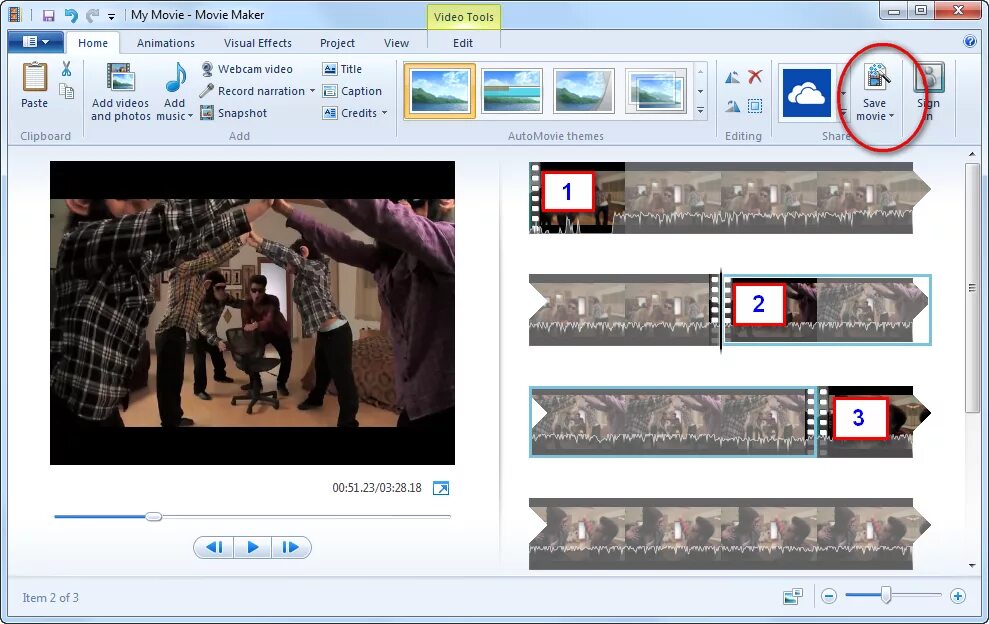
Task: Zoom in the time scale
Action: click(x=957, y=596)
